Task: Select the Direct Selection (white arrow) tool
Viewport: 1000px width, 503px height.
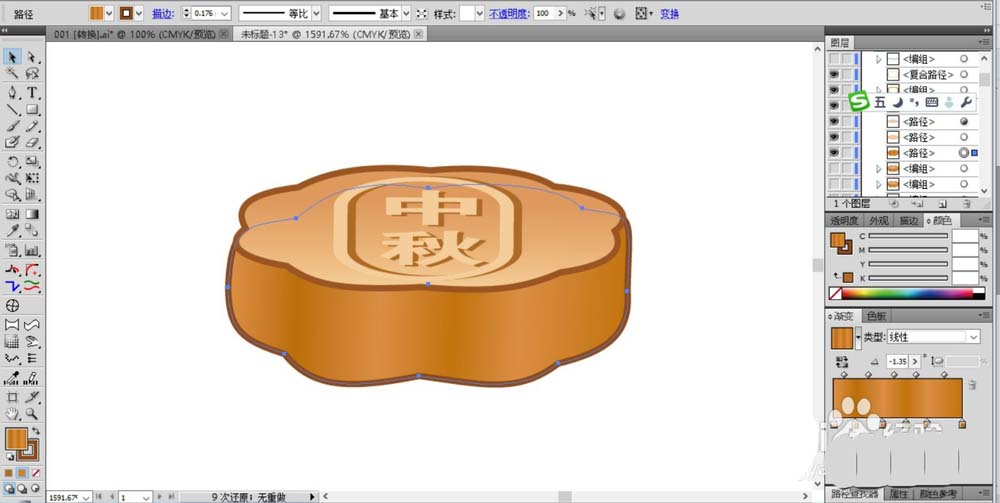Action: click(32, 57)
